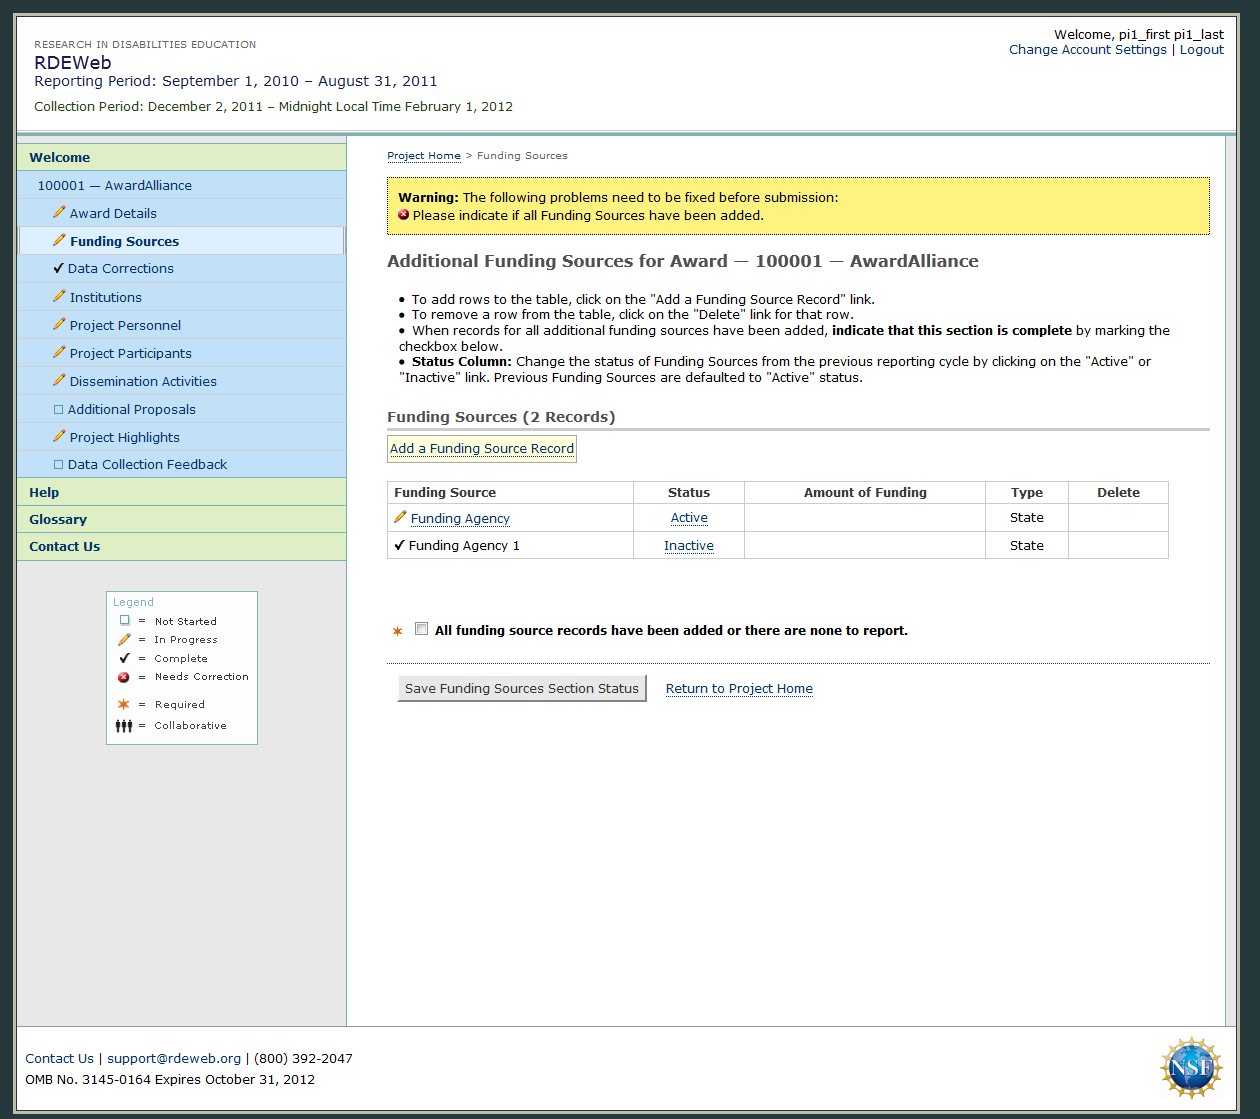Click the pencil icon beside Award Details
The width and height of the screenshot is (1260, 1119).
(x=59, y=212)
